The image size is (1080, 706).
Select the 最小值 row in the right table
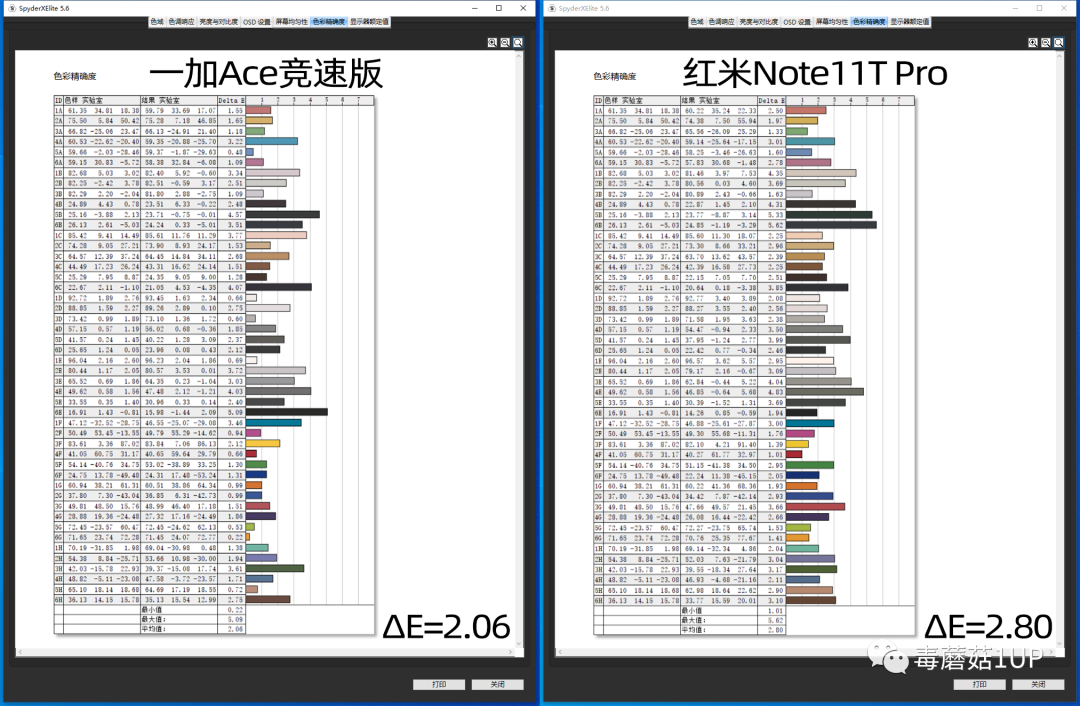click(689, 610)
